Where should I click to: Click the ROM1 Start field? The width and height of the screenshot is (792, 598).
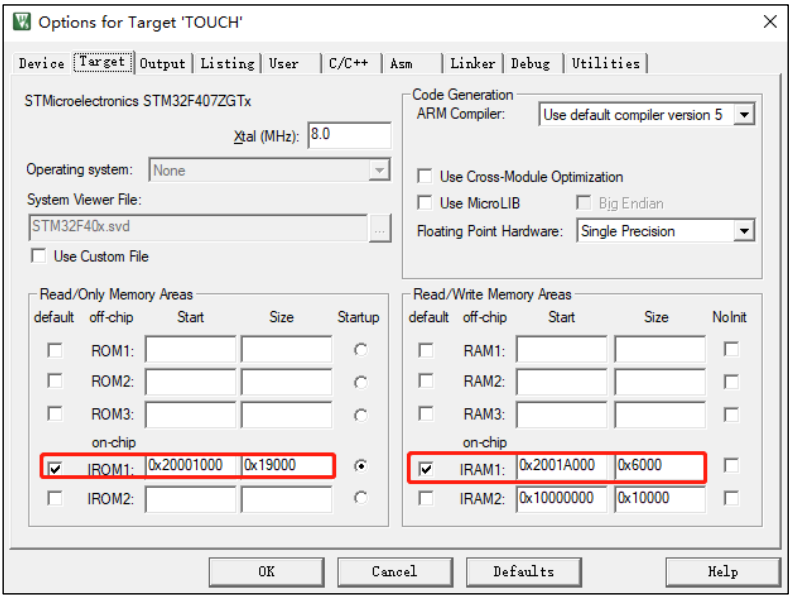tap(190, 349)
